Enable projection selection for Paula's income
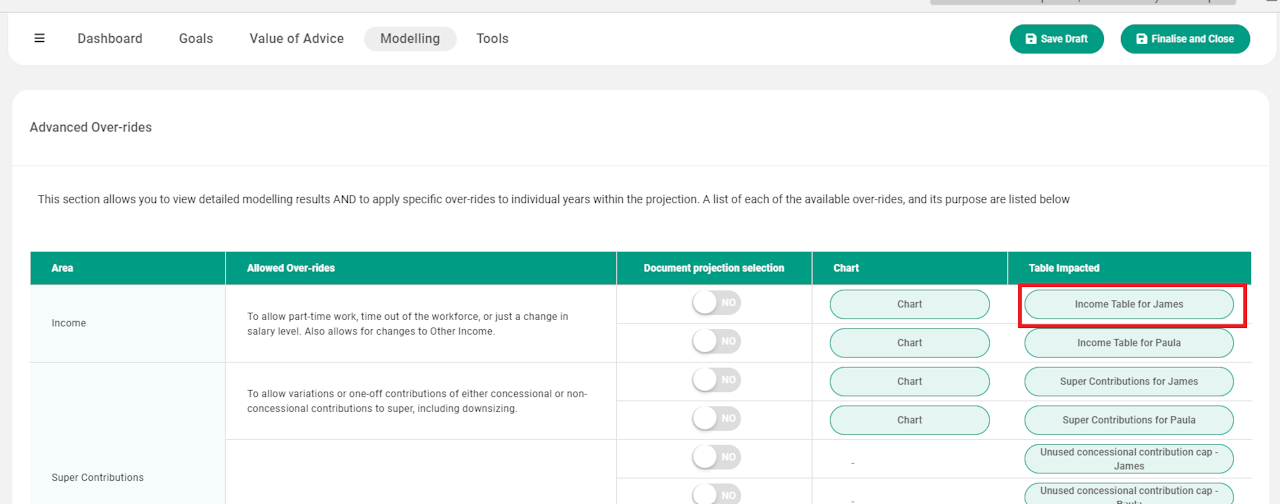Image resolution: width=1280 pixels, height=504 pixels. pyautogui.click(x=715, y=342)
